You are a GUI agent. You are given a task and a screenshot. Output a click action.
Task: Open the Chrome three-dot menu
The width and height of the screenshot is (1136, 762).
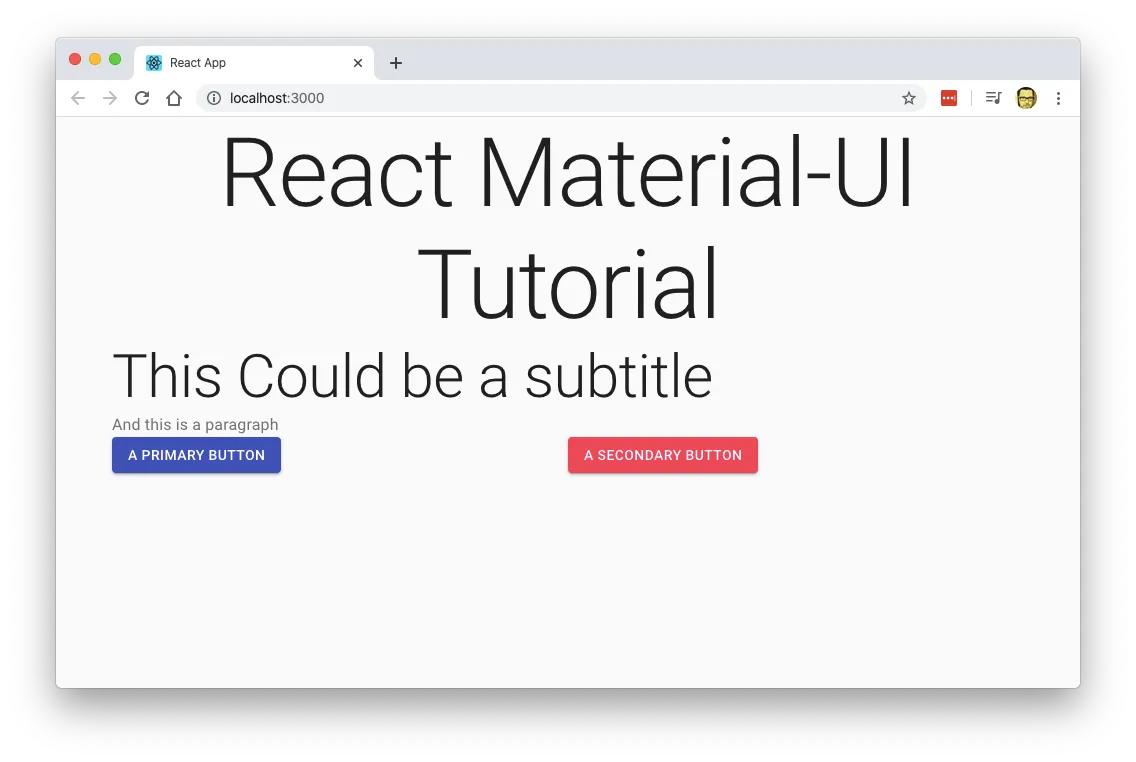tap(1058, 98)
